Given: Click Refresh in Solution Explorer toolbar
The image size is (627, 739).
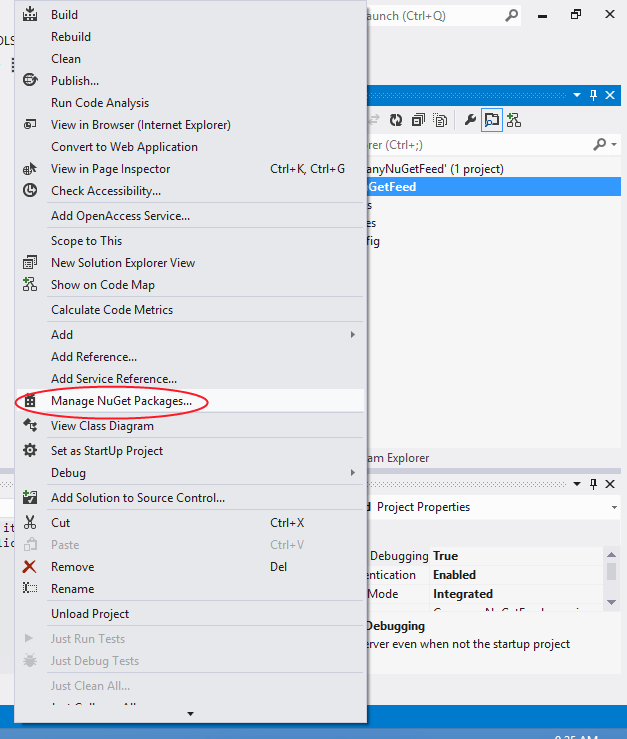Looking at the screenshot, I should coord(396,121).
